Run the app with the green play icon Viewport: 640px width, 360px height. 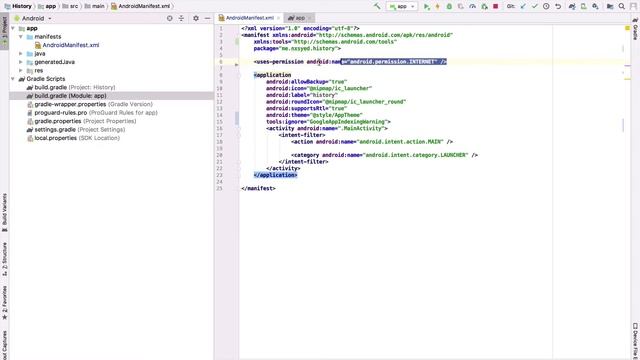tap(427, 6)
